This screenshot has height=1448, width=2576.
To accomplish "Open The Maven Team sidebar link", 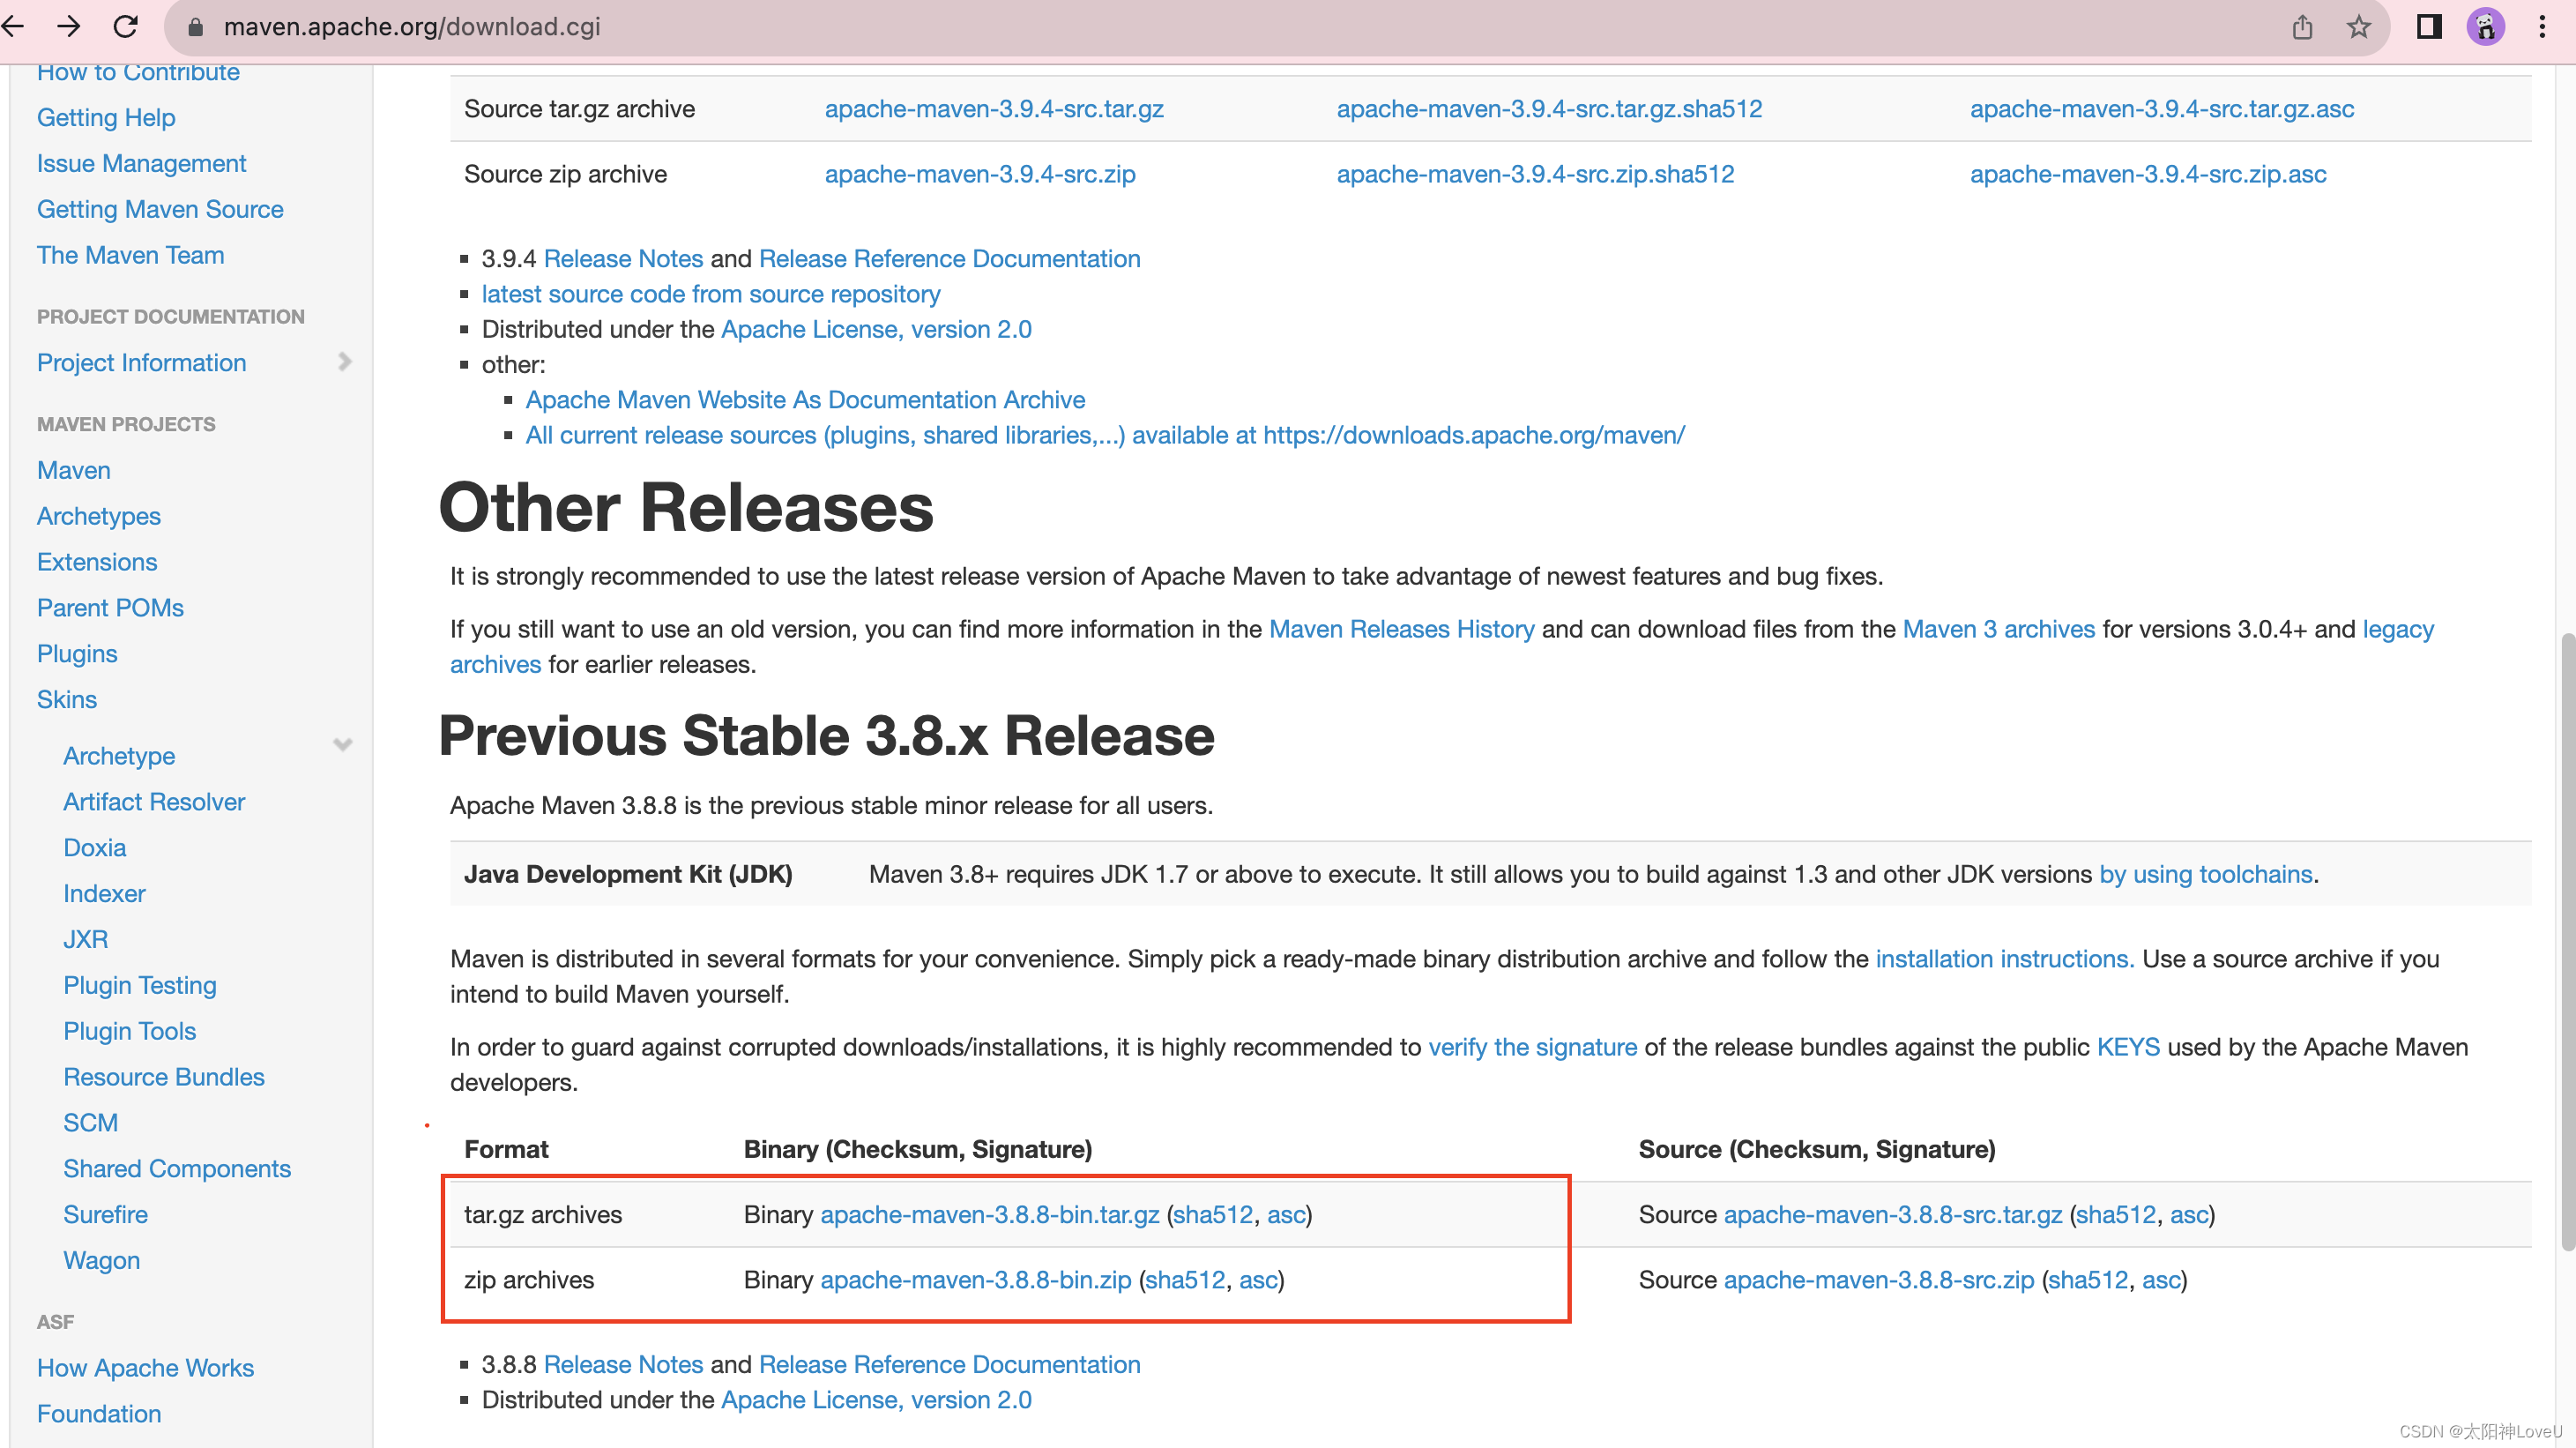I will point(130,255).
